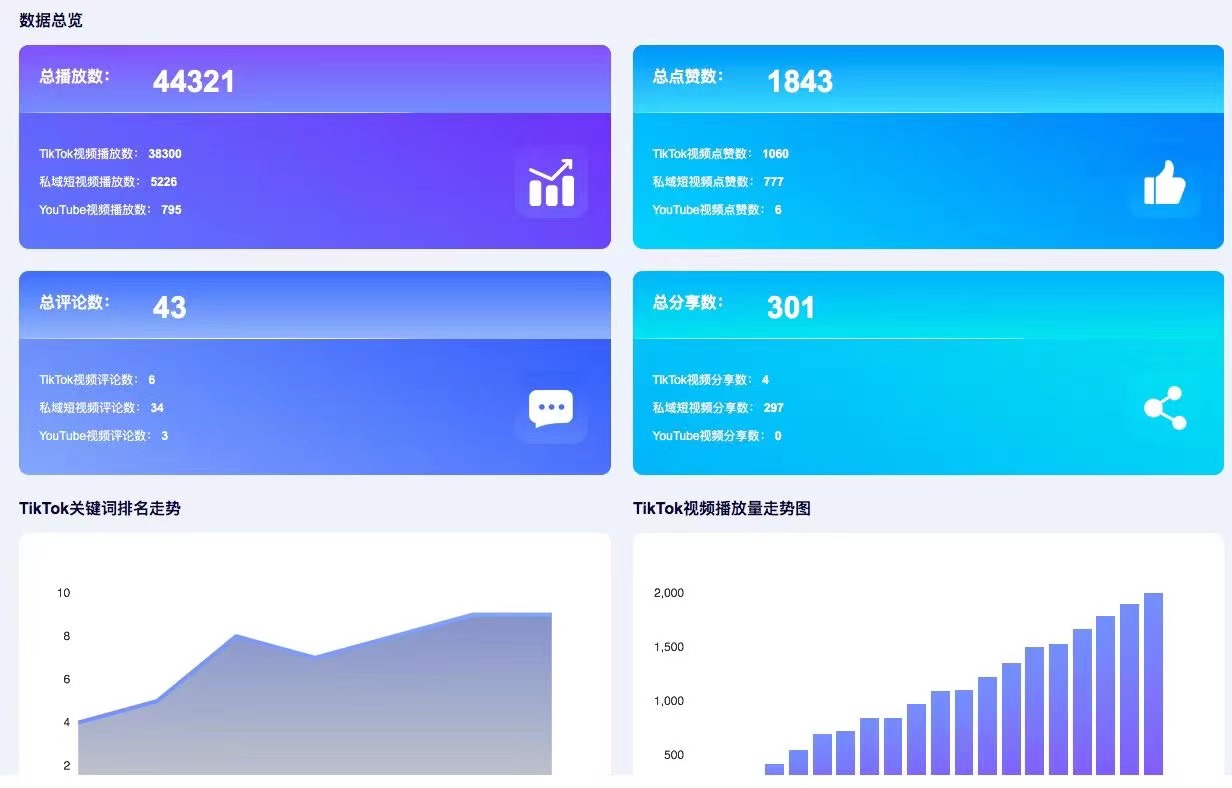Click the comment bubble icon in comments card
Screen dimensions: 1232x788
click(551, 408)
